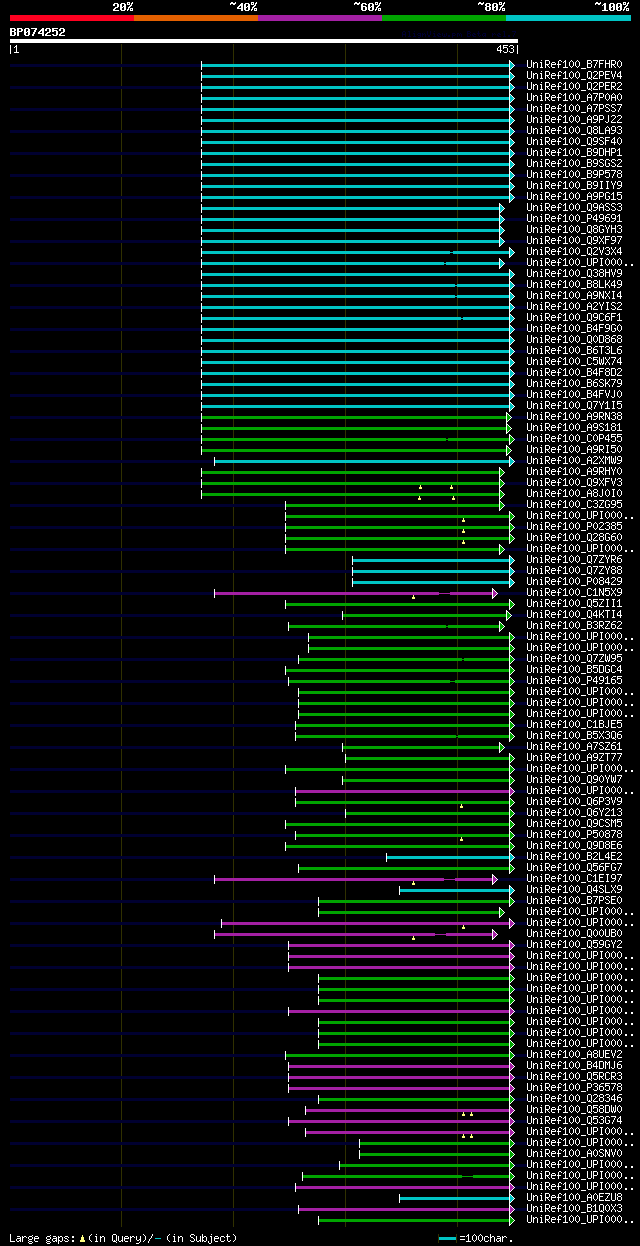The width and height of the screenshot is (640, 1246).
Task: Select hit UniRef100_Q53G74
Action: coord(574,1120)
